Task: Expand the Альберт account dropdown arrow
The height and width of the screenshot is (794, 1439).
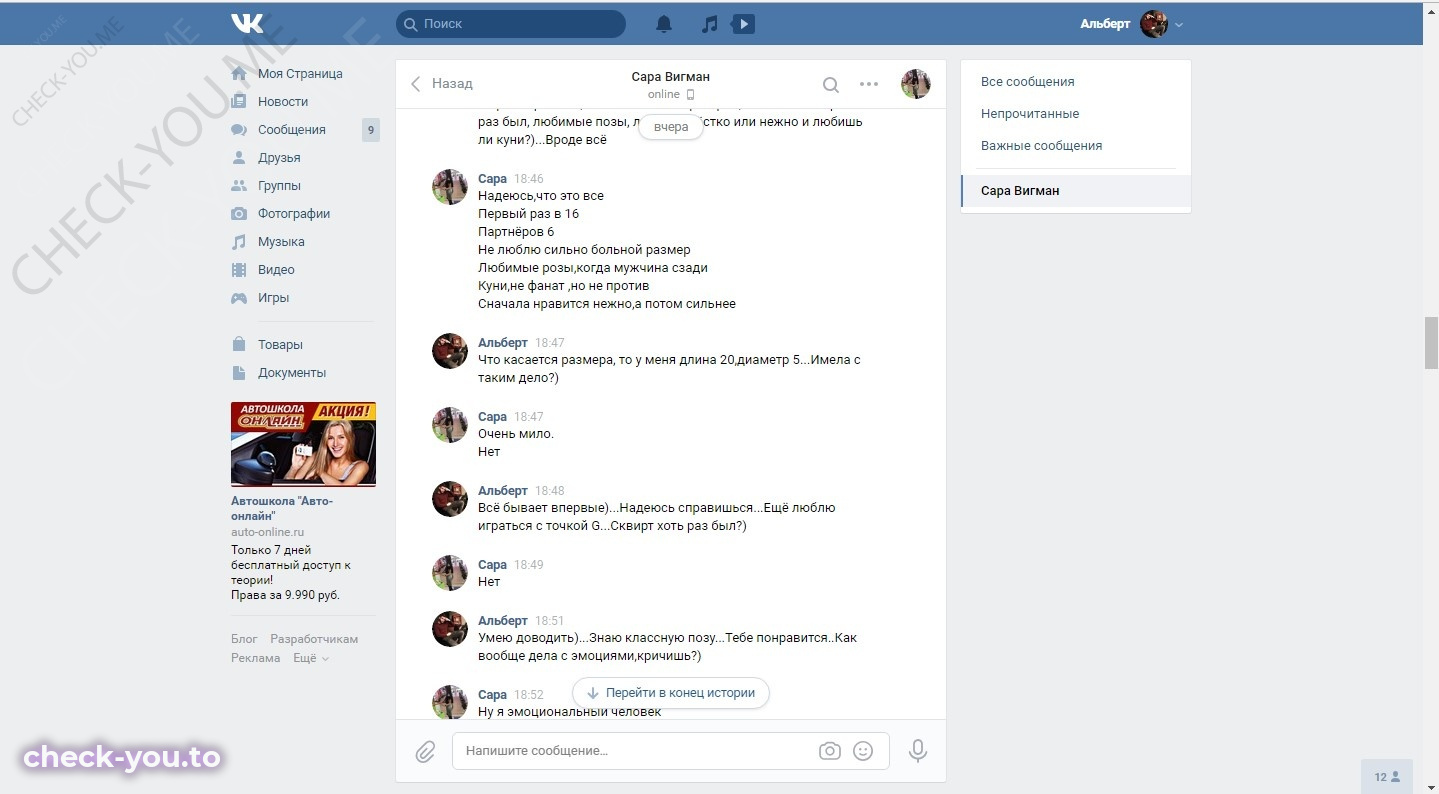Action: click(1179, 25)
